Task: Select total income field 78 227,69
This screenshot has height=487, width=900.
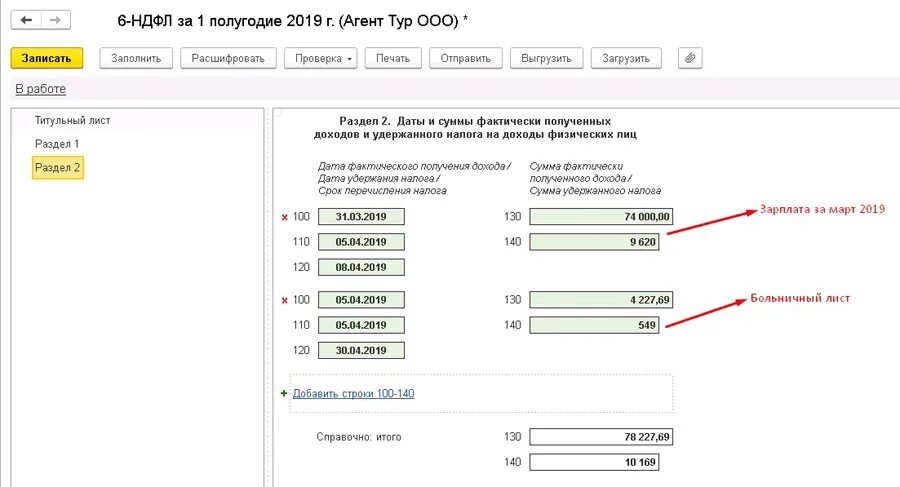Action: tap(601, 437)
